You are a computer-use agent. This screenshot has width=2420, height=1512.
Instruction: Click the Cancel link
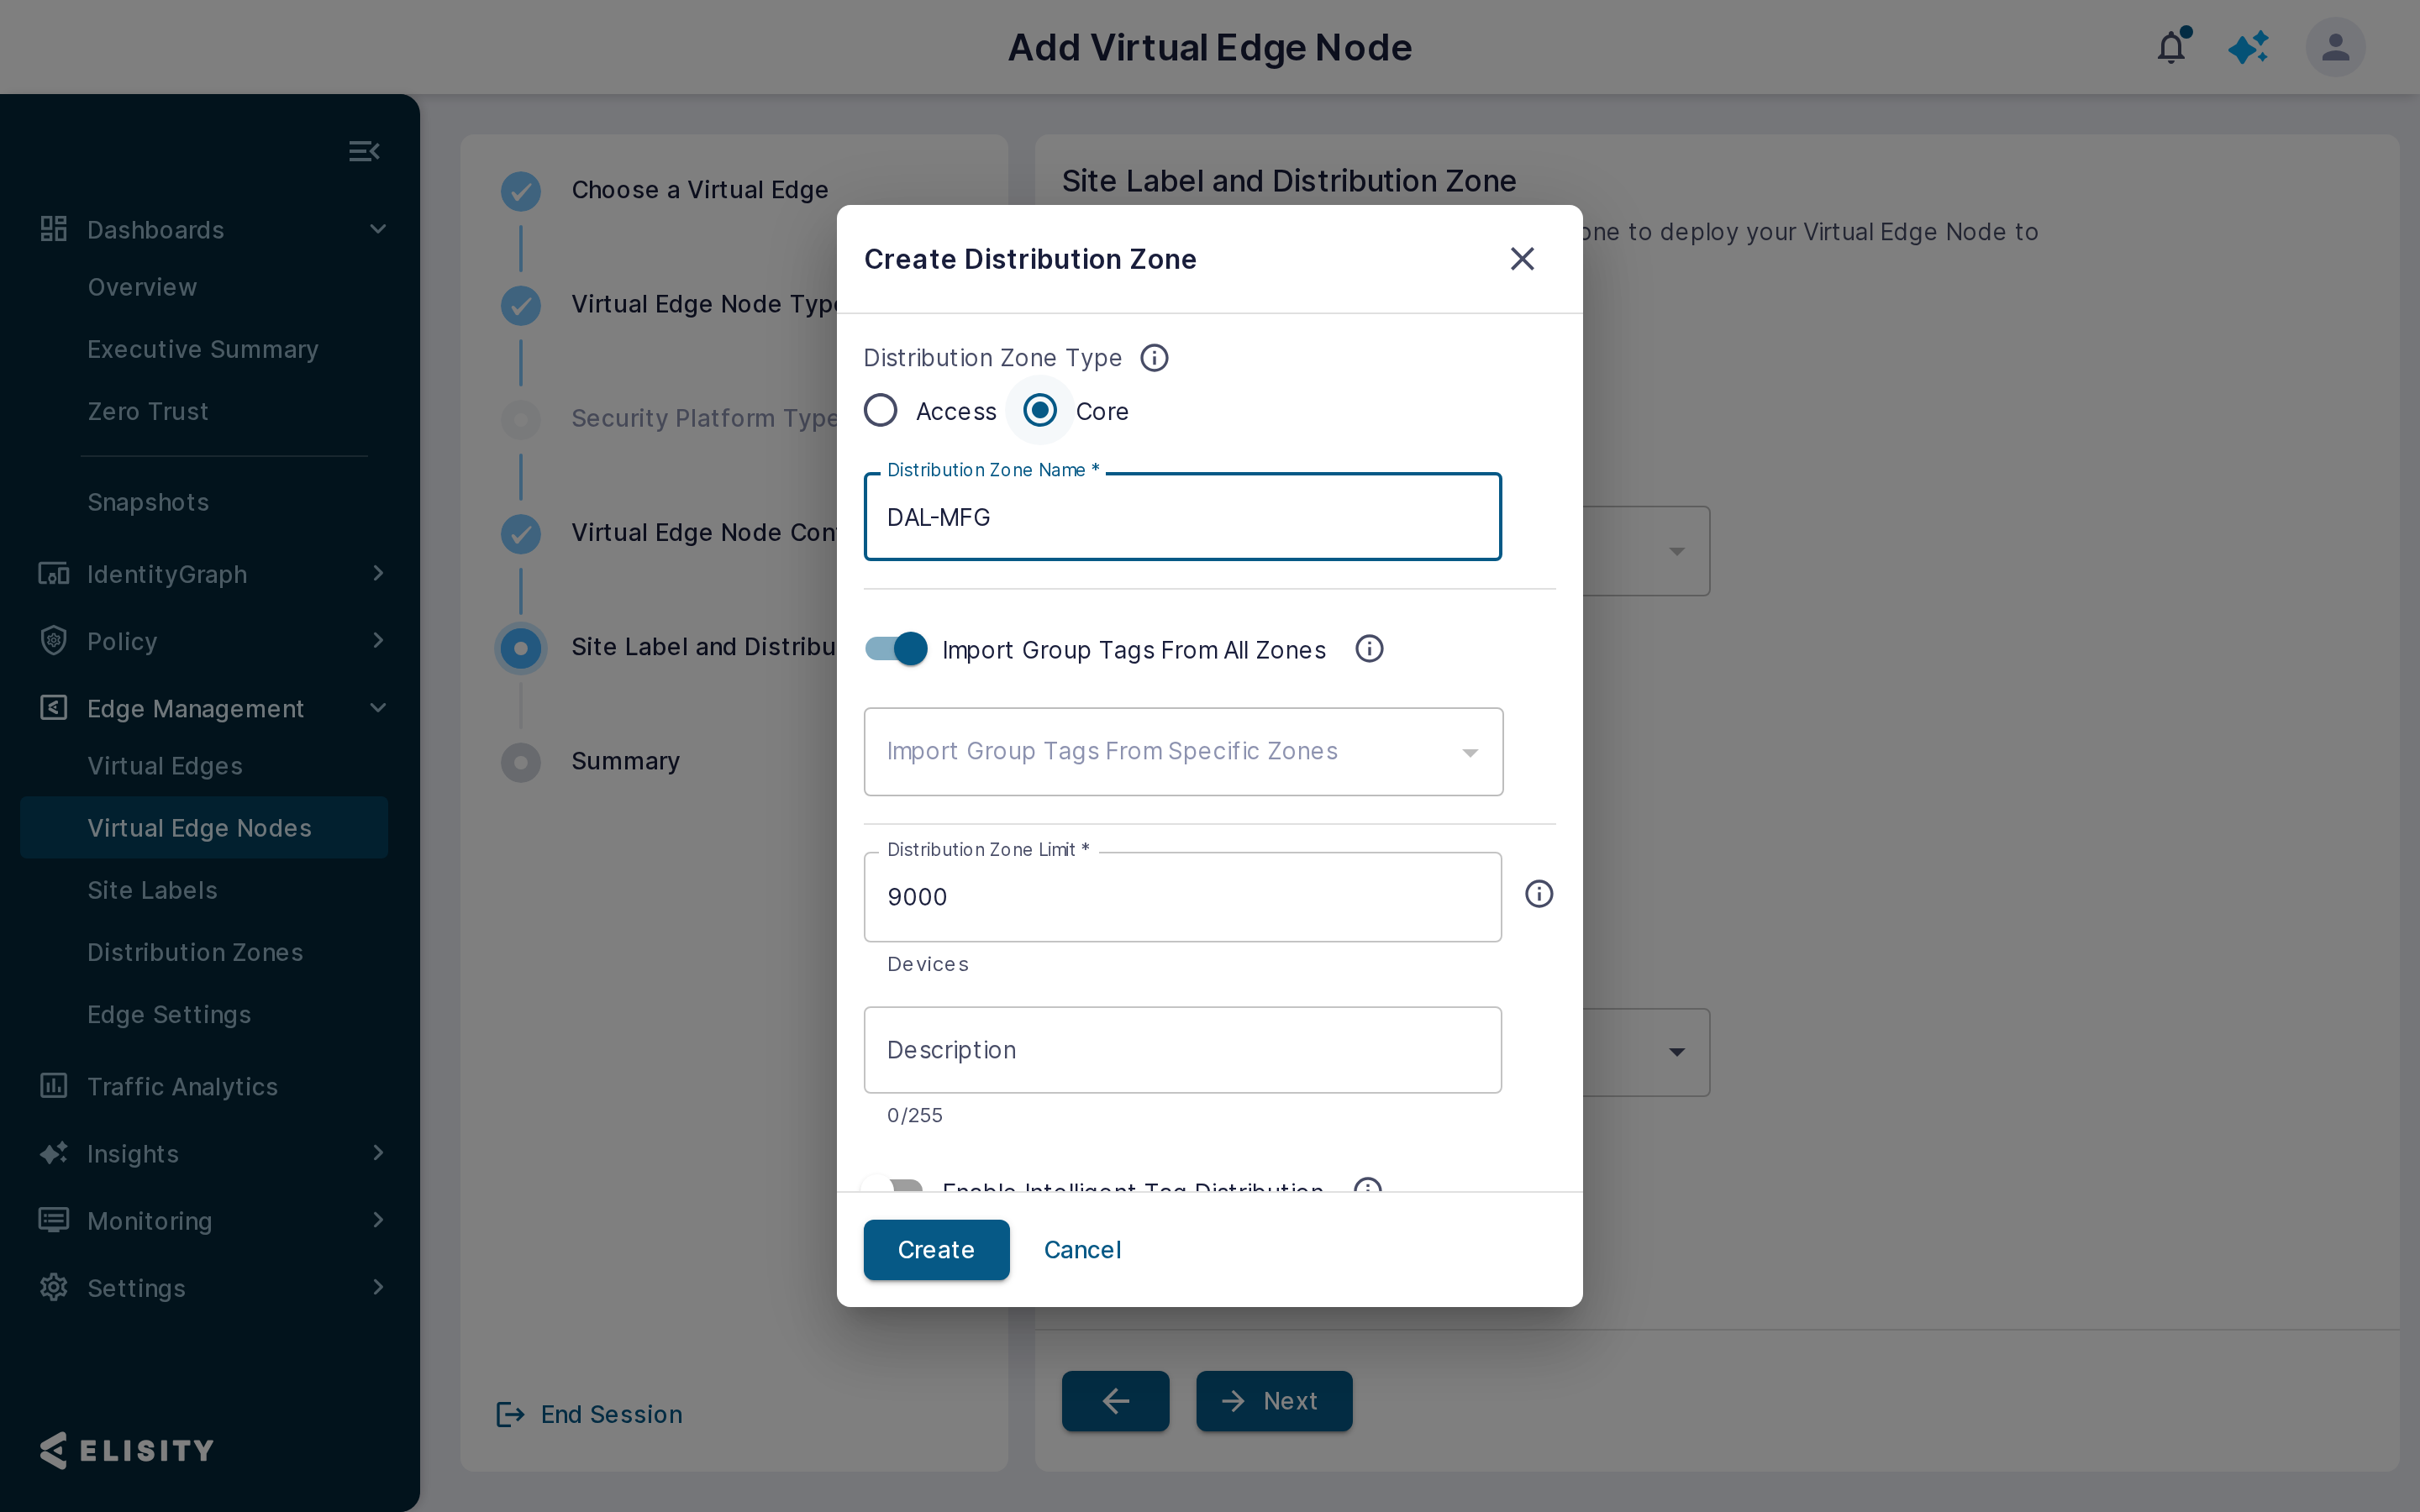(1082, 1249)
